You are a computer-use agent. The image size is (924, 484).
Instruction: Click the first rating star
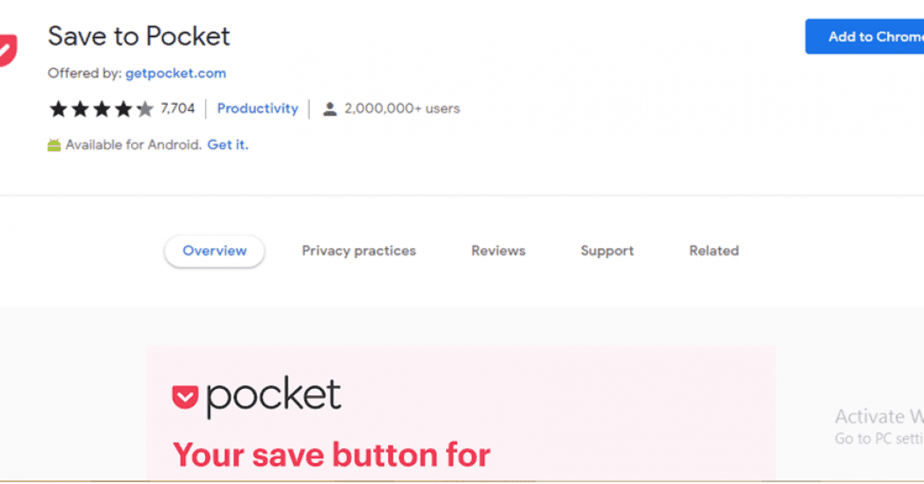(57, 109)
